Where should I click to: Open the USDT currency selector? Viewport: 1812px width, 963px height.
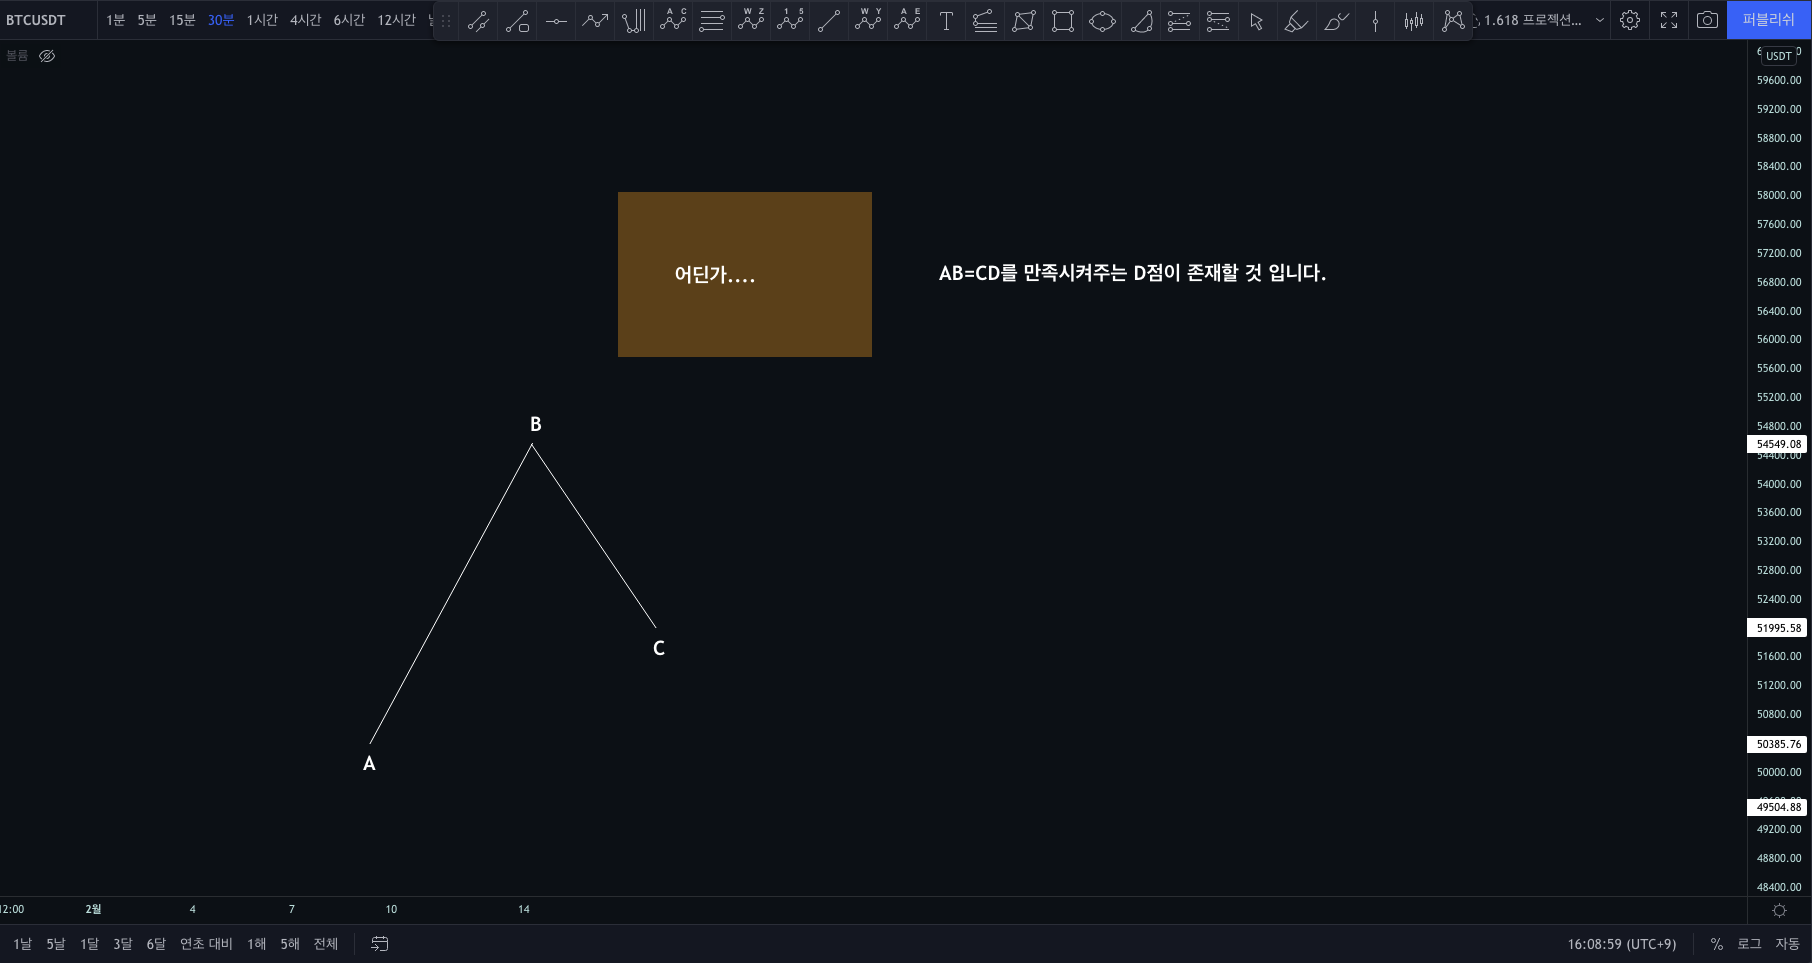pos(1779,56)
